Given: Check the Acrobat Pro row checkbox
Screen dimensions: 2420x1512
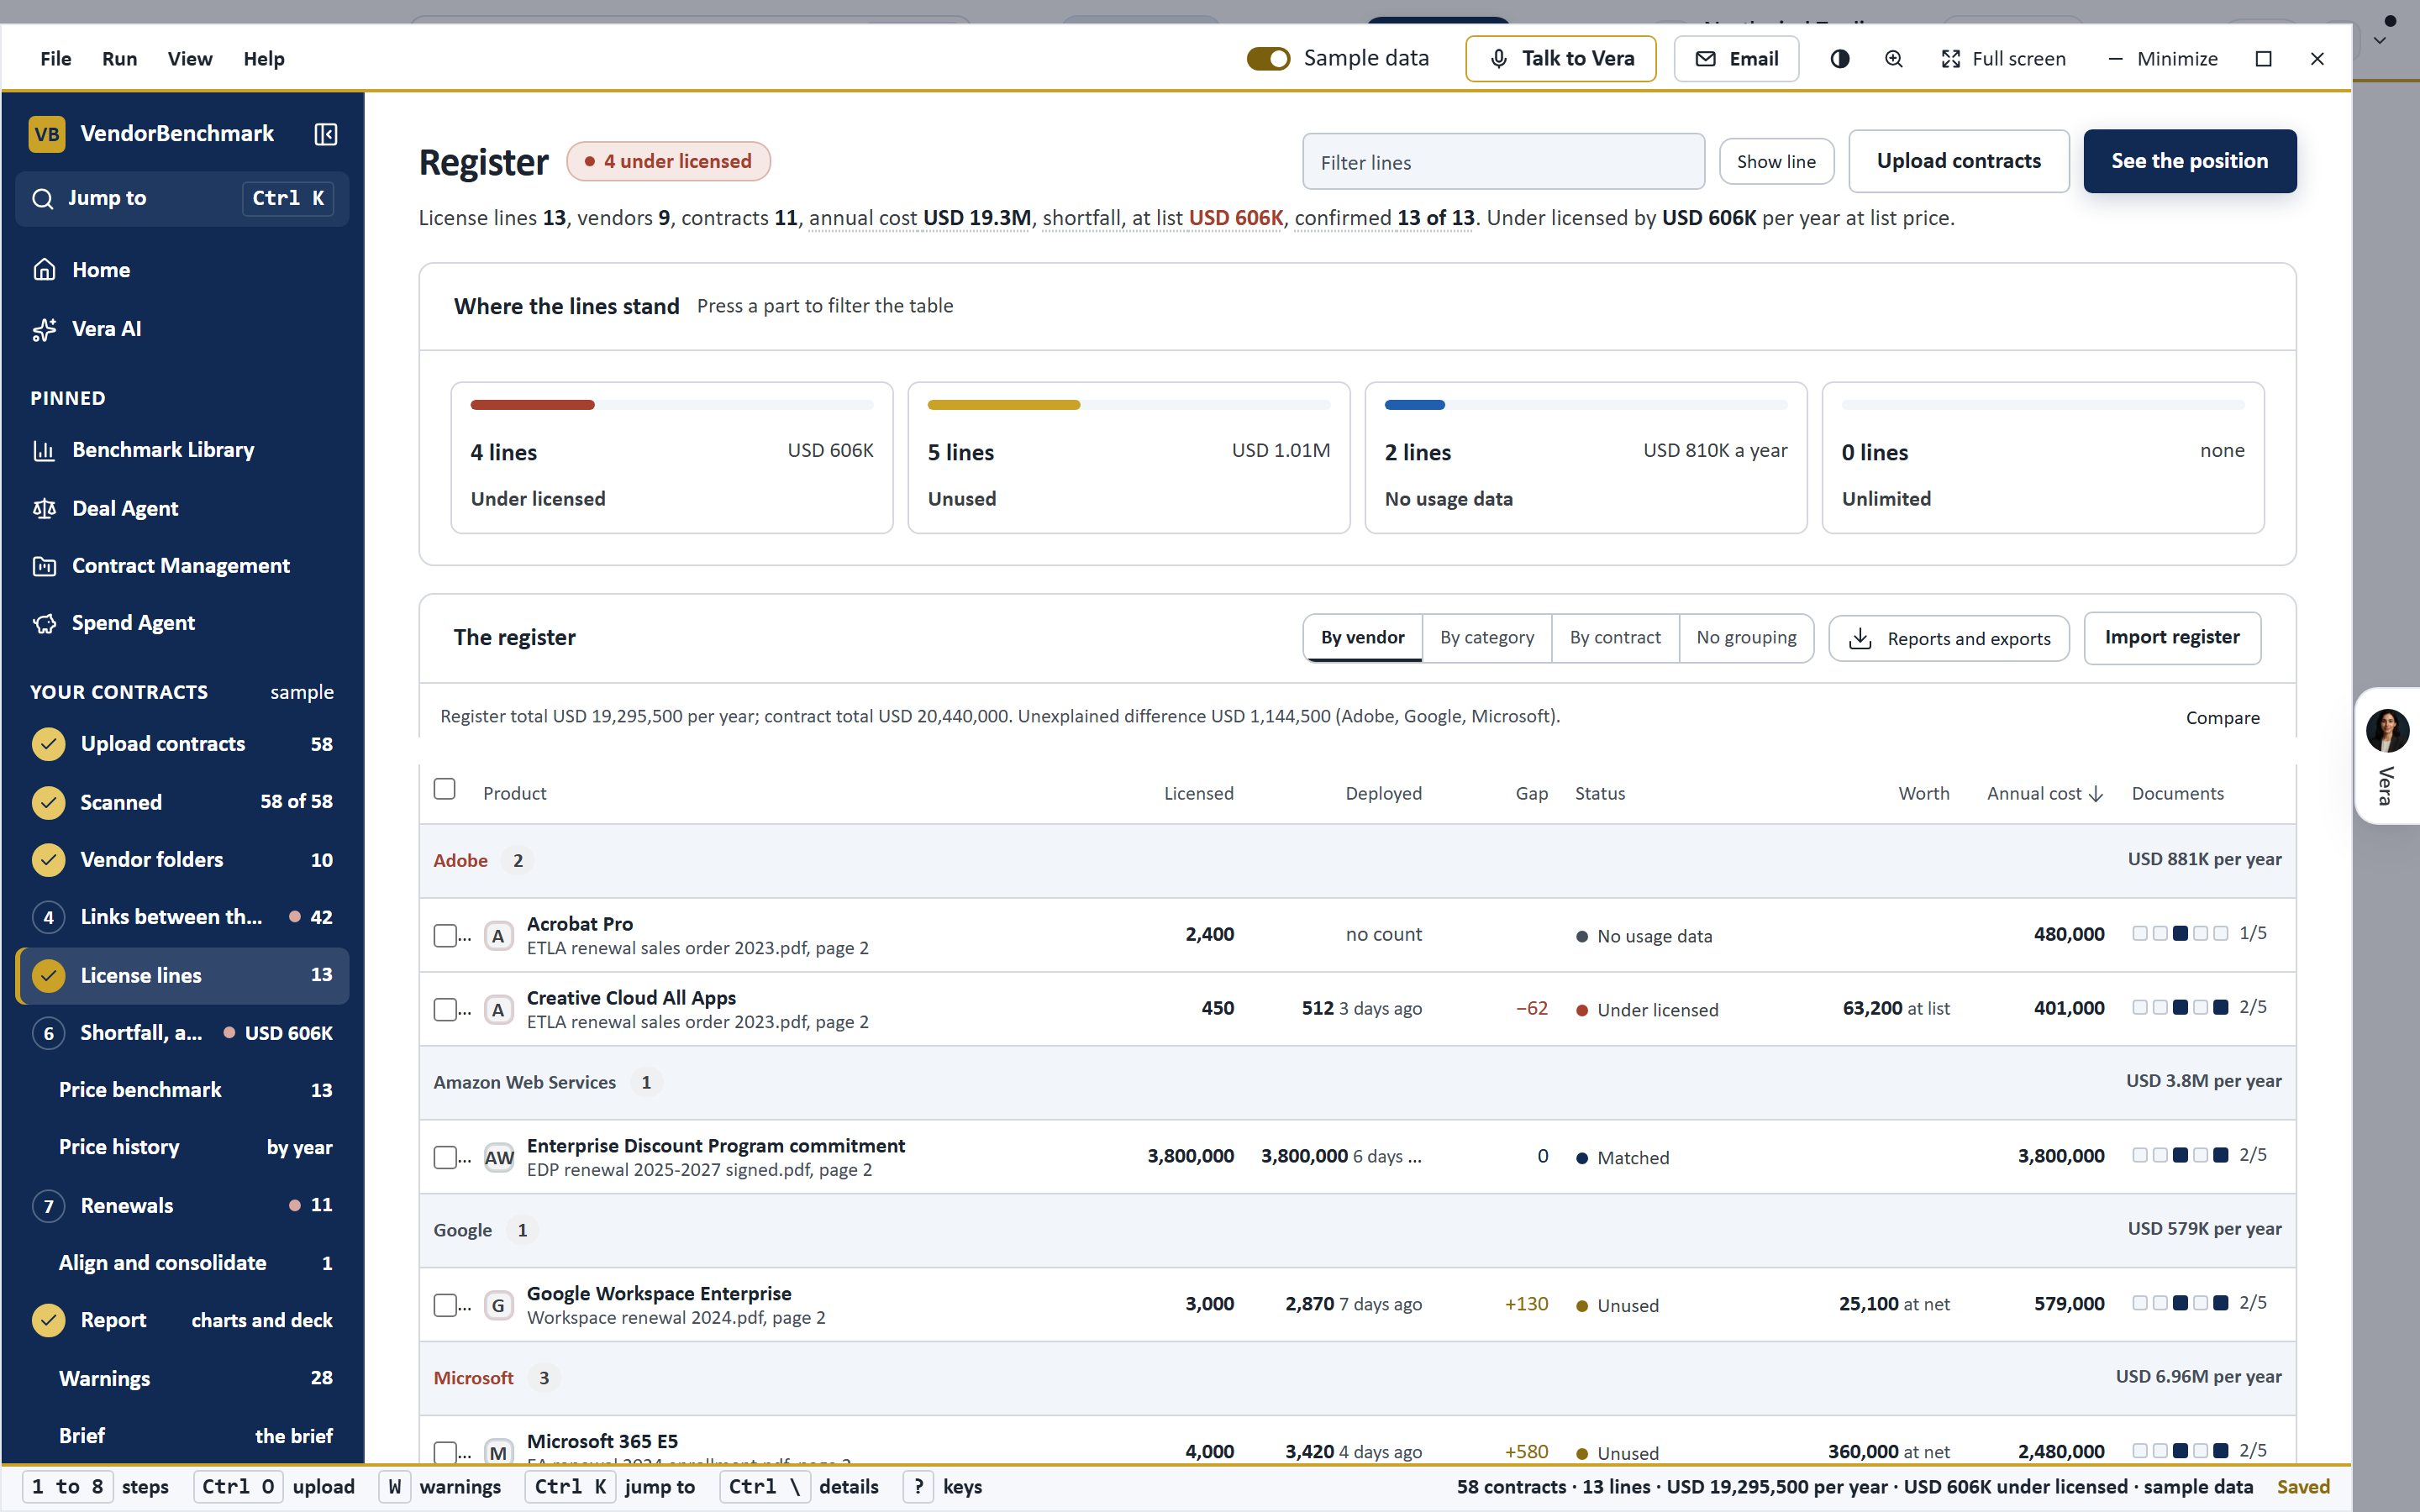Looking at the screenshot, I should 445,935.
